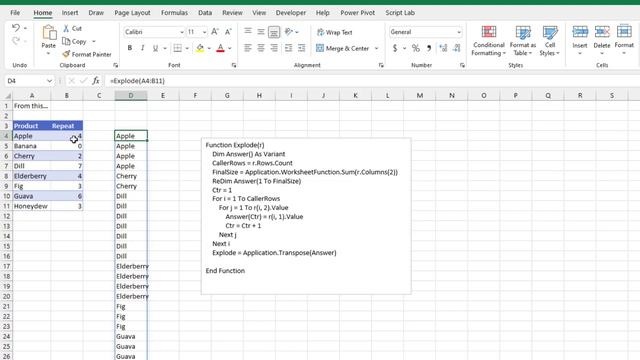The image size is (640, 360).
Task: Open the General number format dropdown
Action: point(459,32)
